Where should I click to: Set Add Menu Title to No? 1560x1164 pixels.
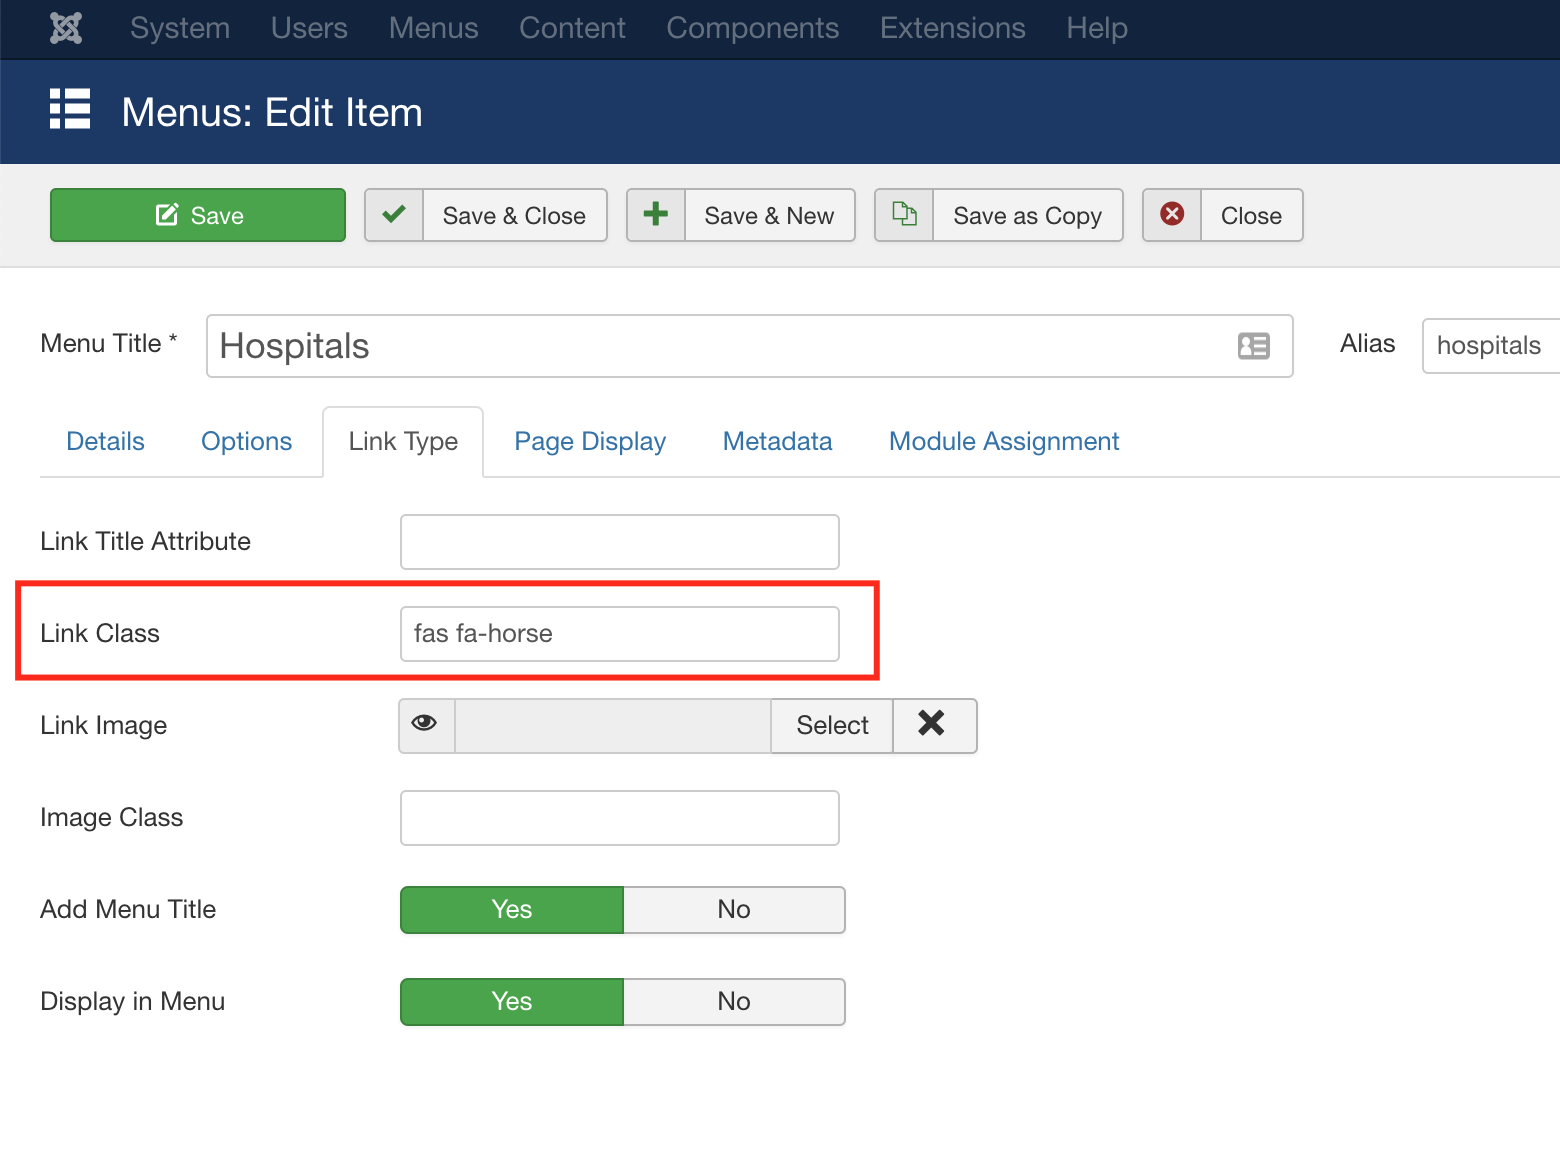point(733,909)
